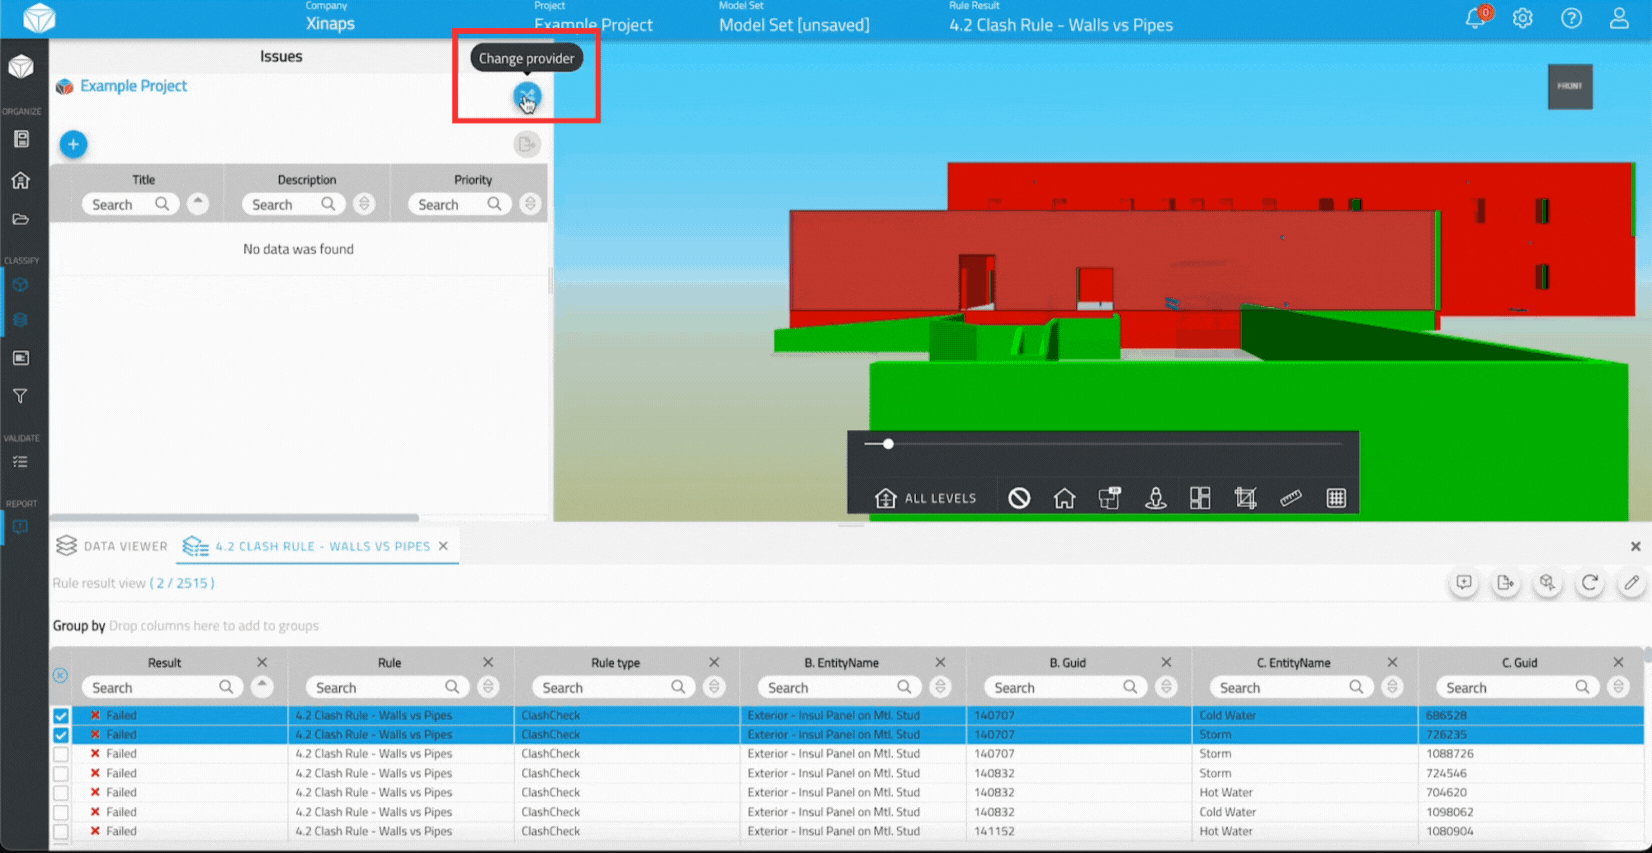Tick the checkbox for the Hot Water 704620 row

click(61, 793)
